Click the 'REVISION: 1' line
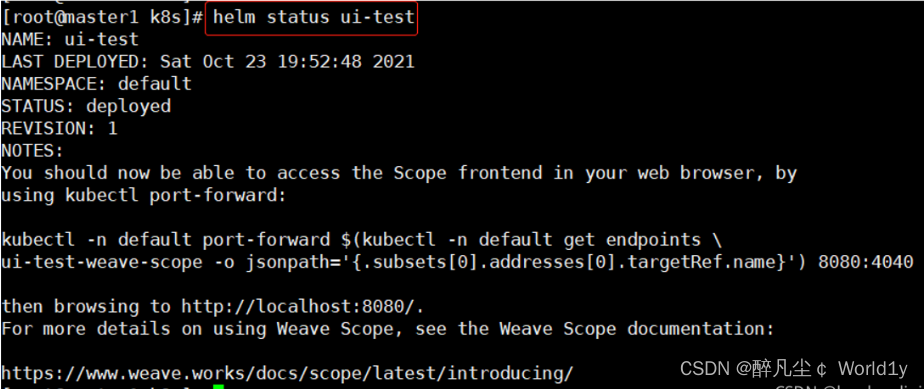The width and height of the screenshot is (924, 389). (60, 128)
